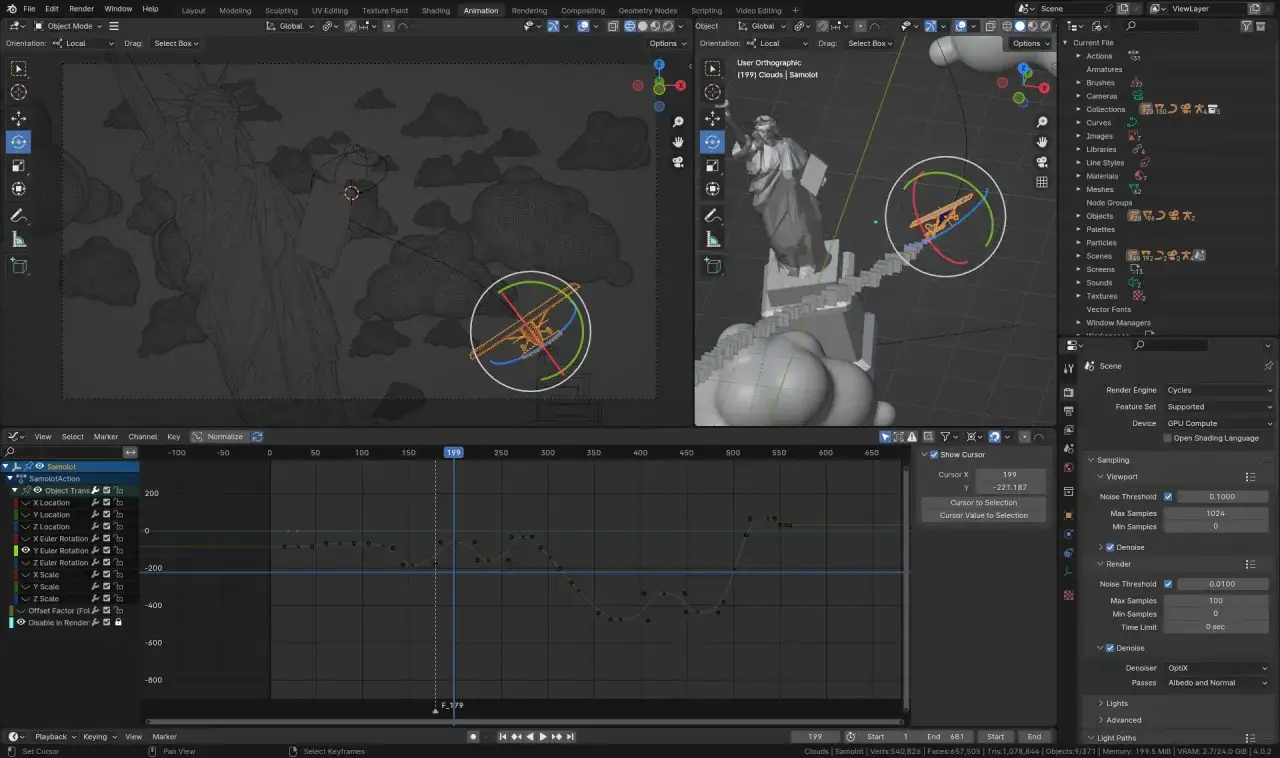The image size is (1280, 758).
Task: Expand the Lights panel
Action: coord(1117,703)
